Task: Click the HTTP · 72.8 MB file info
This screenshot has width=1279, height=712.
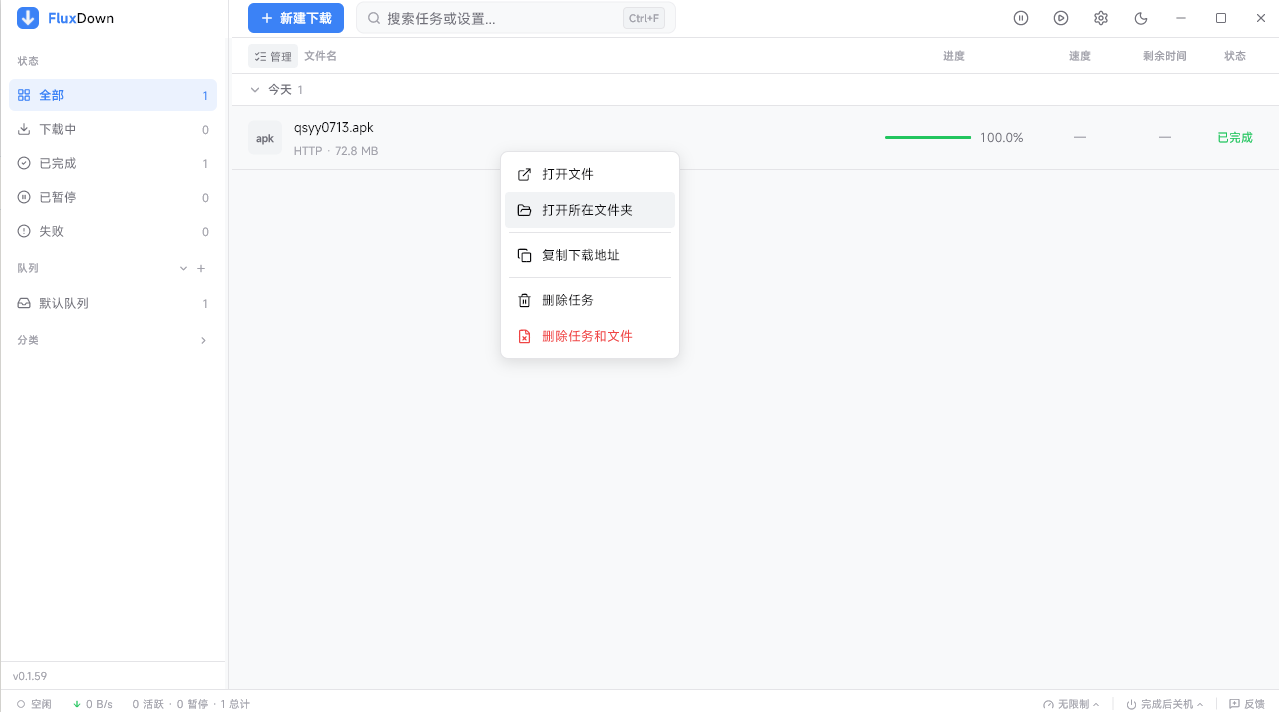Action: tap(336, 151)
